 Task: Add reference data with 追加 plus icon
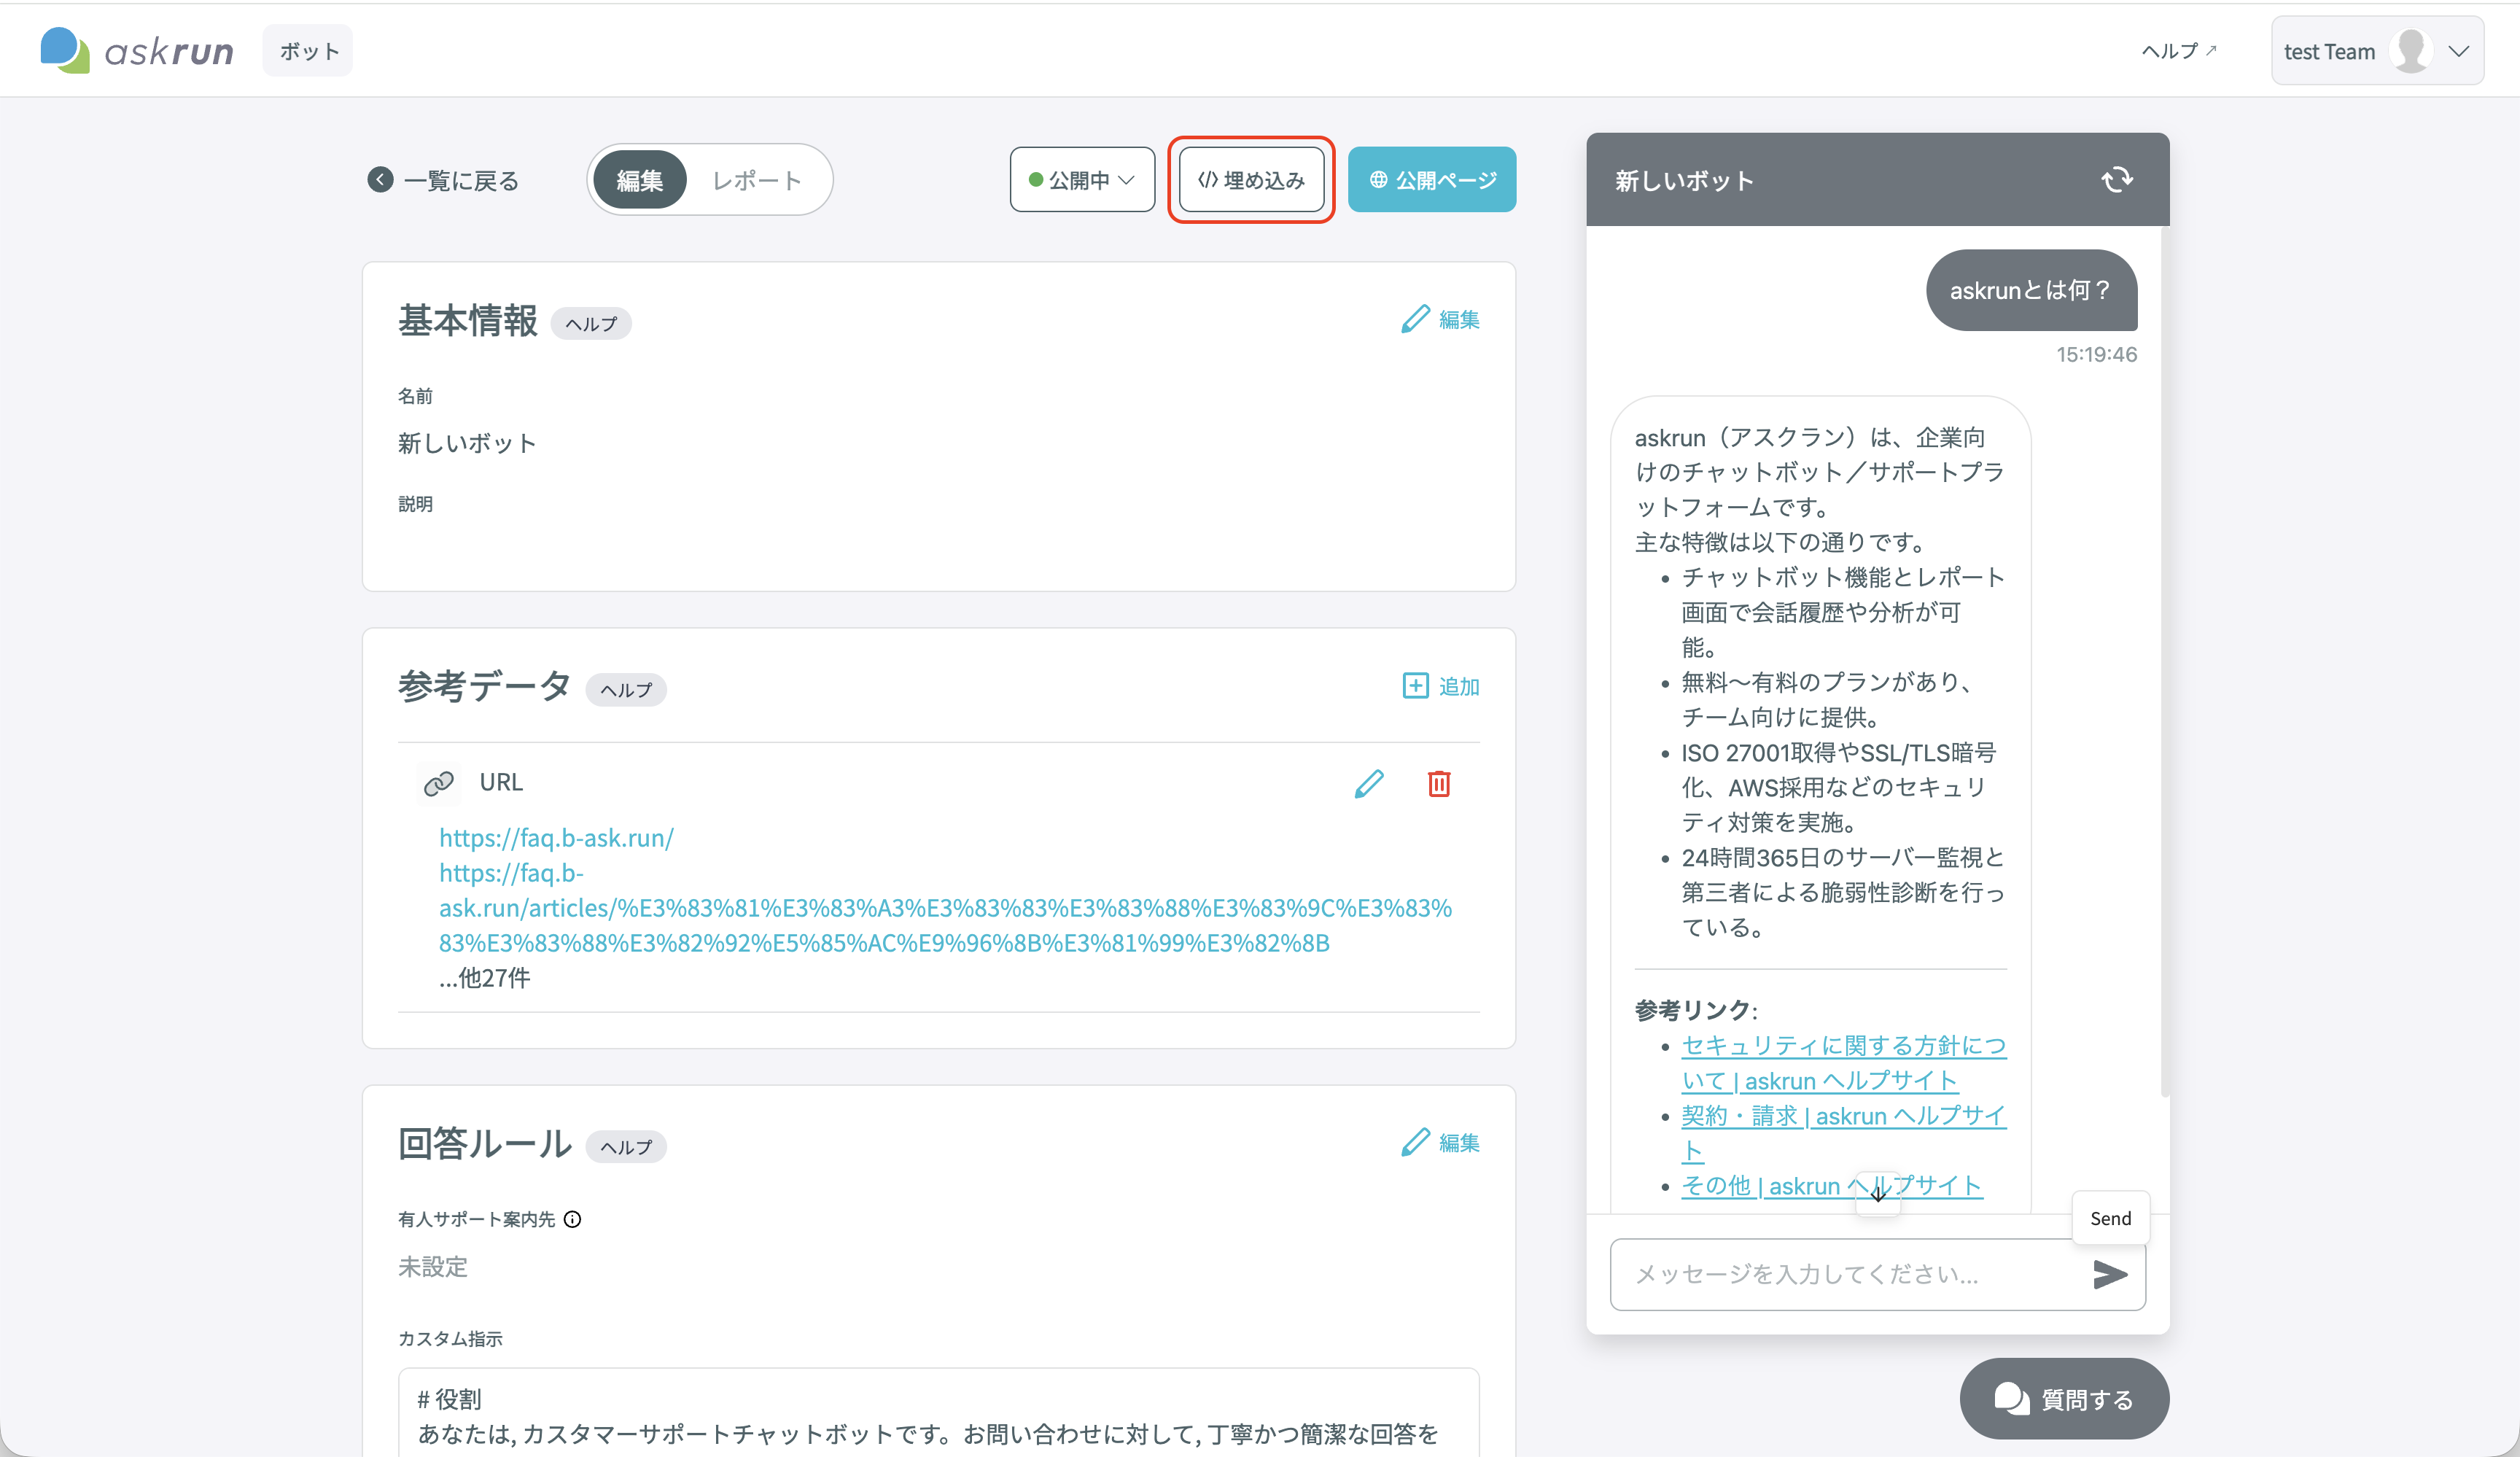tap(1440, 686)
